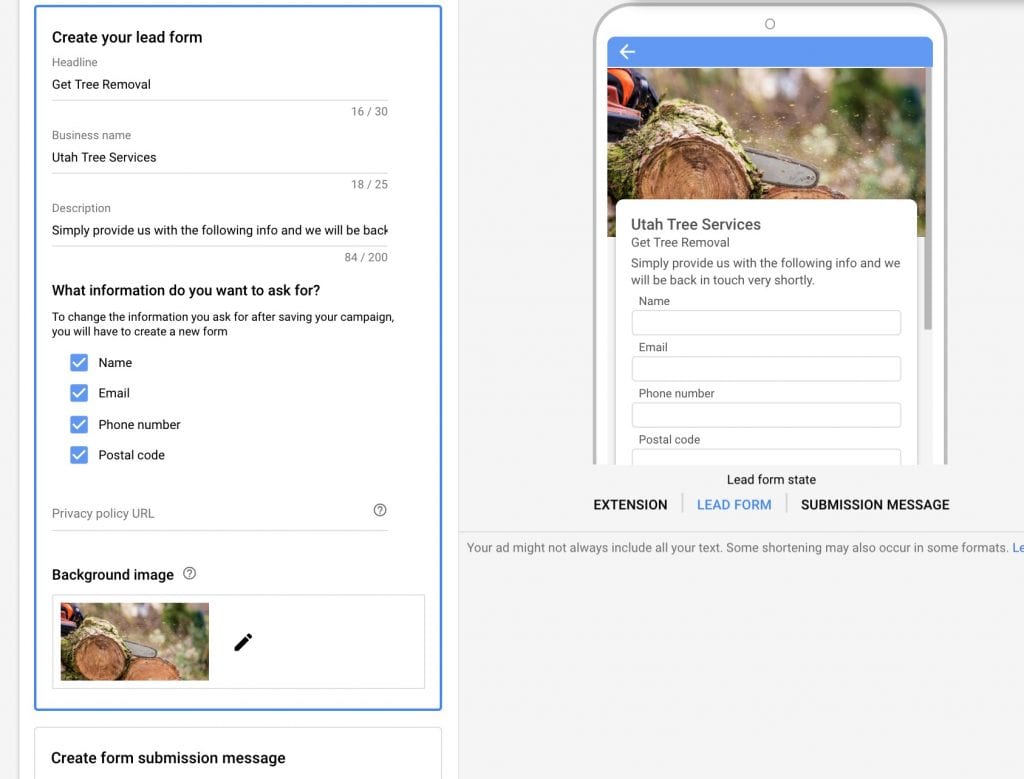Viewport: 1024px width, 779px height.
Task: Edit the Business name field
Action: 219,157
